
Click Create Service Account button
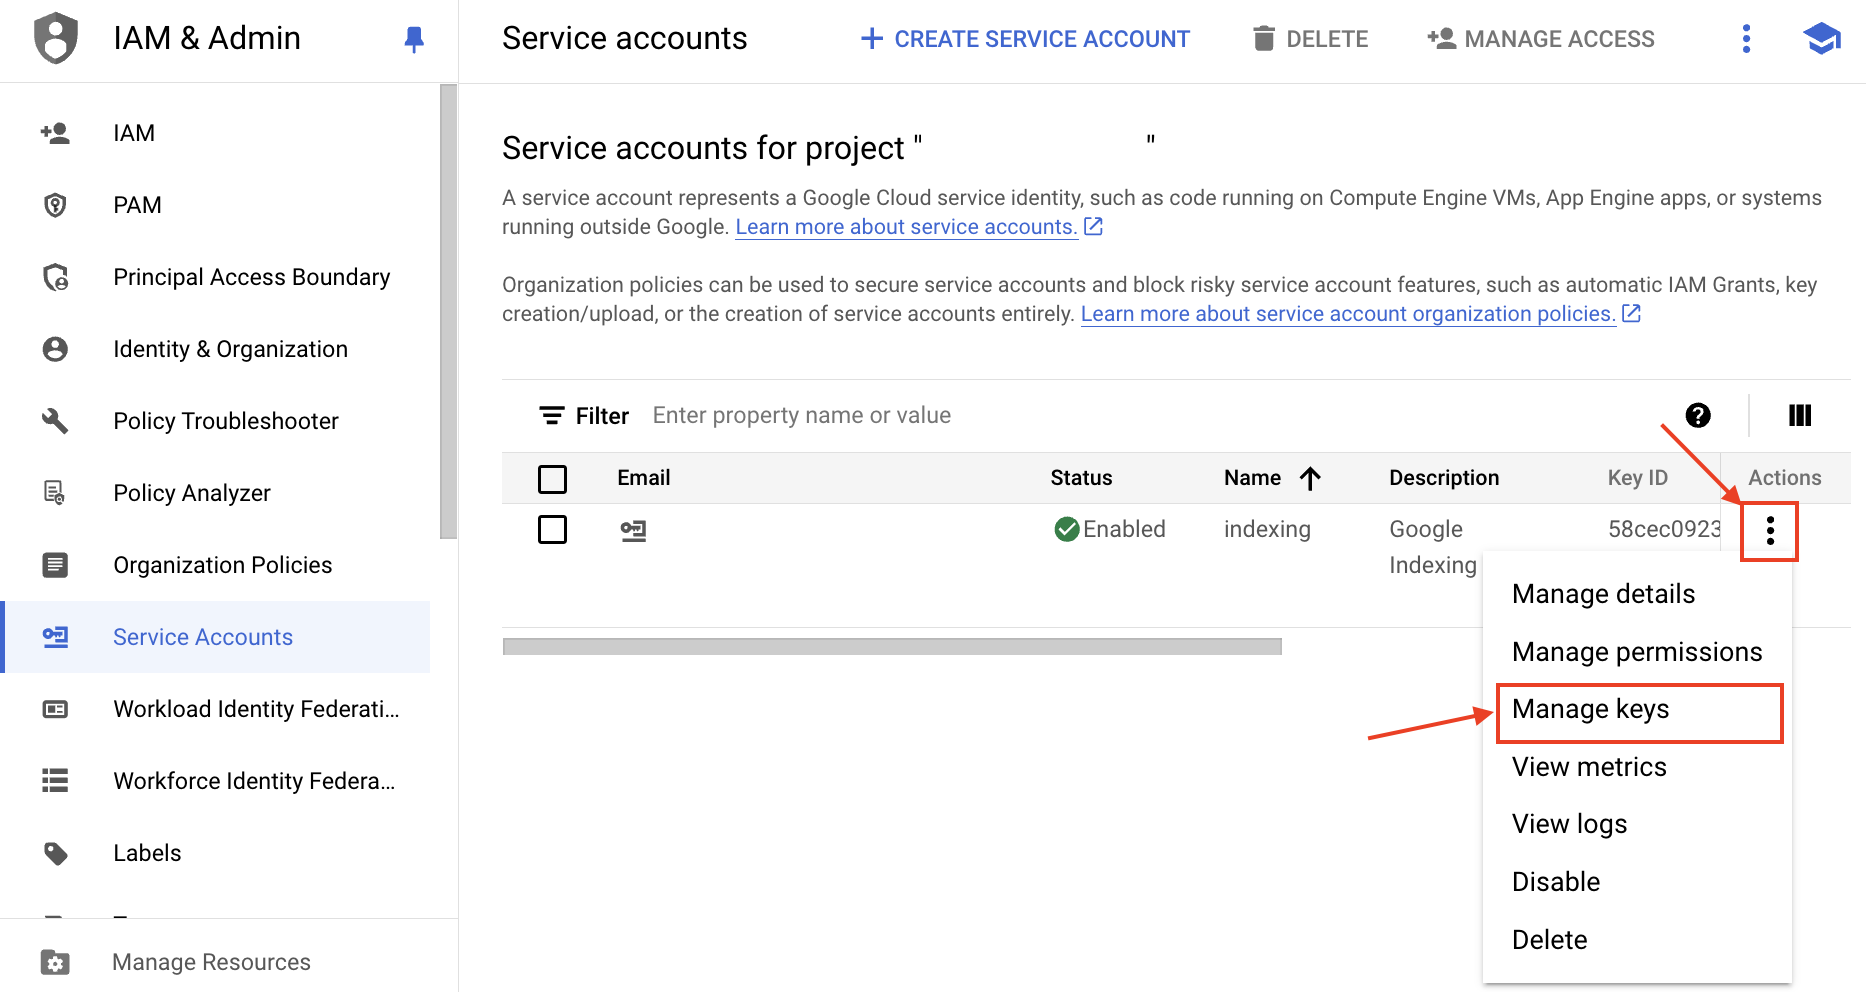click(x=1025, y=39)
